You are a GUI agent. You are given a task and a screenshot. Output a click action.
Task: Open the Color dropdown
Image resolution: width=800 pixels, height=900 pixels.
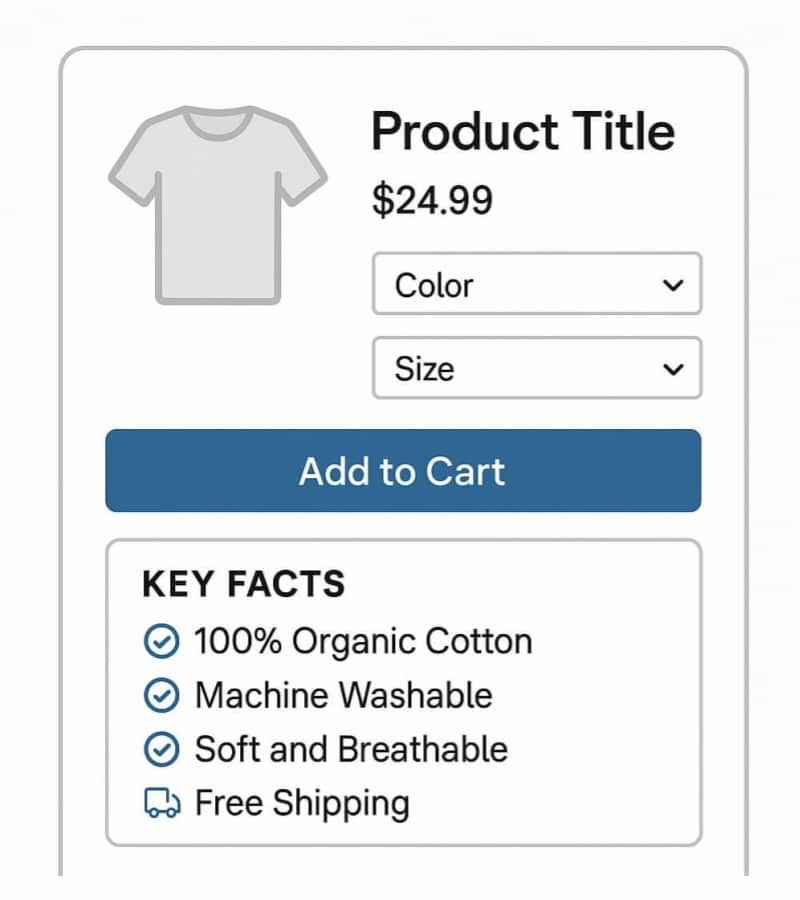[536, 284]
